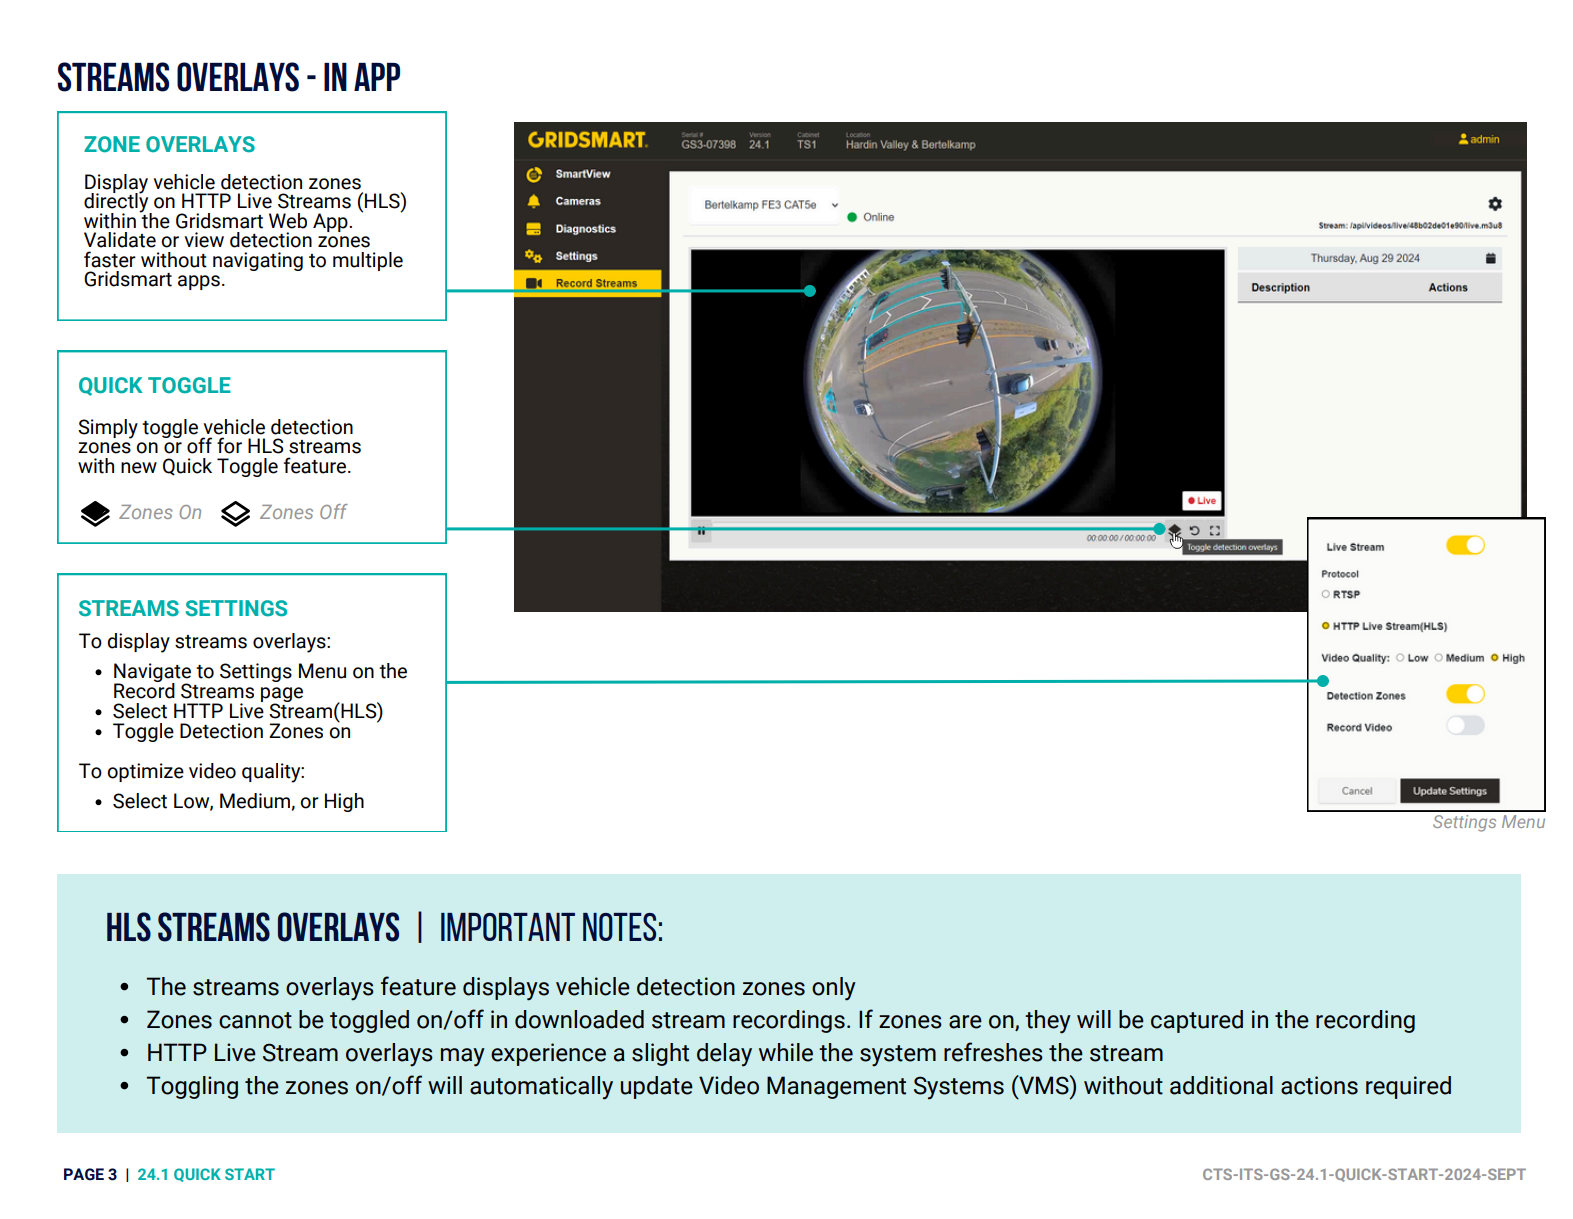This screenshot has height=1219, width=1573.
Task: Click Update Settings button
Action: (x=1449, y=791)
